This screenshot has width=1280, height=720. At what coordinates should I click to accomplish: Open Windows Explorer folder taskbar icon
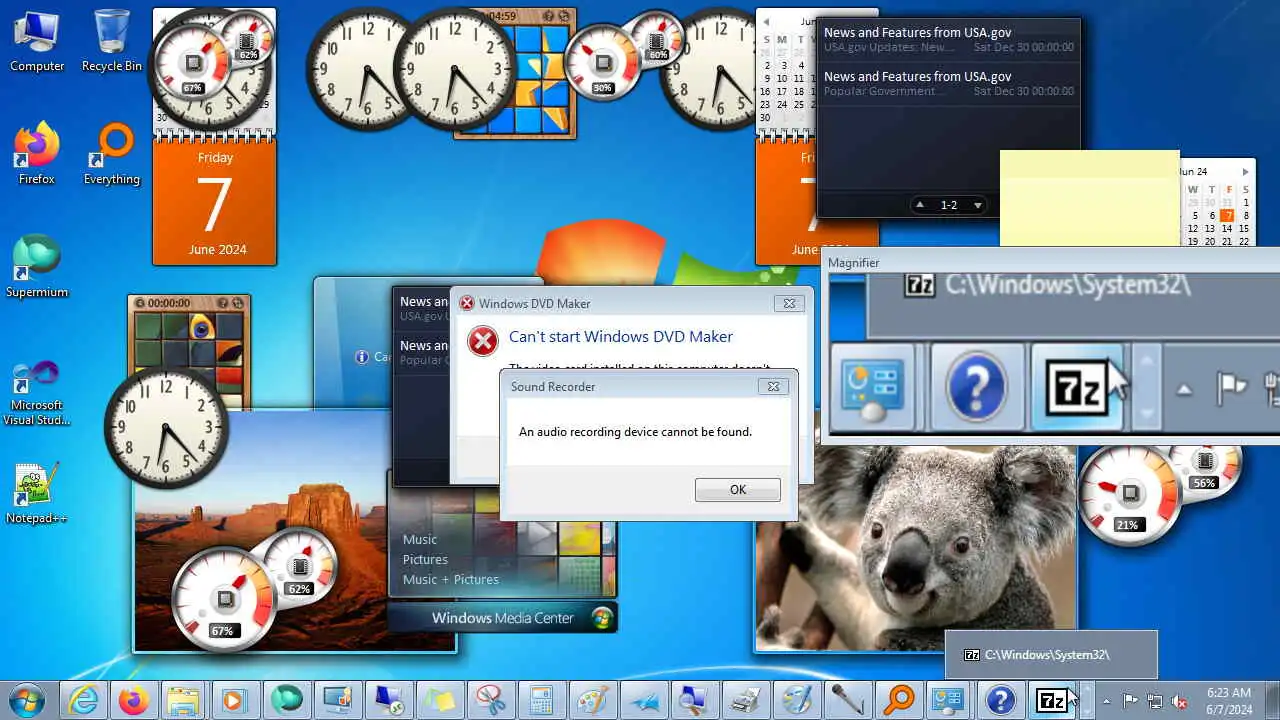(x=185, y=701)
